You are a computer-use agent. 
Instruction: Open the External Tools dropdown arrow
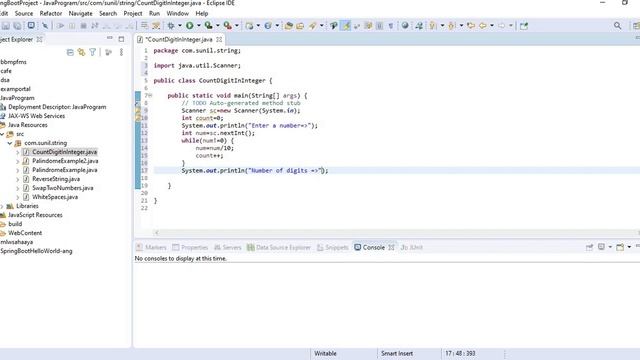(237, 26)
